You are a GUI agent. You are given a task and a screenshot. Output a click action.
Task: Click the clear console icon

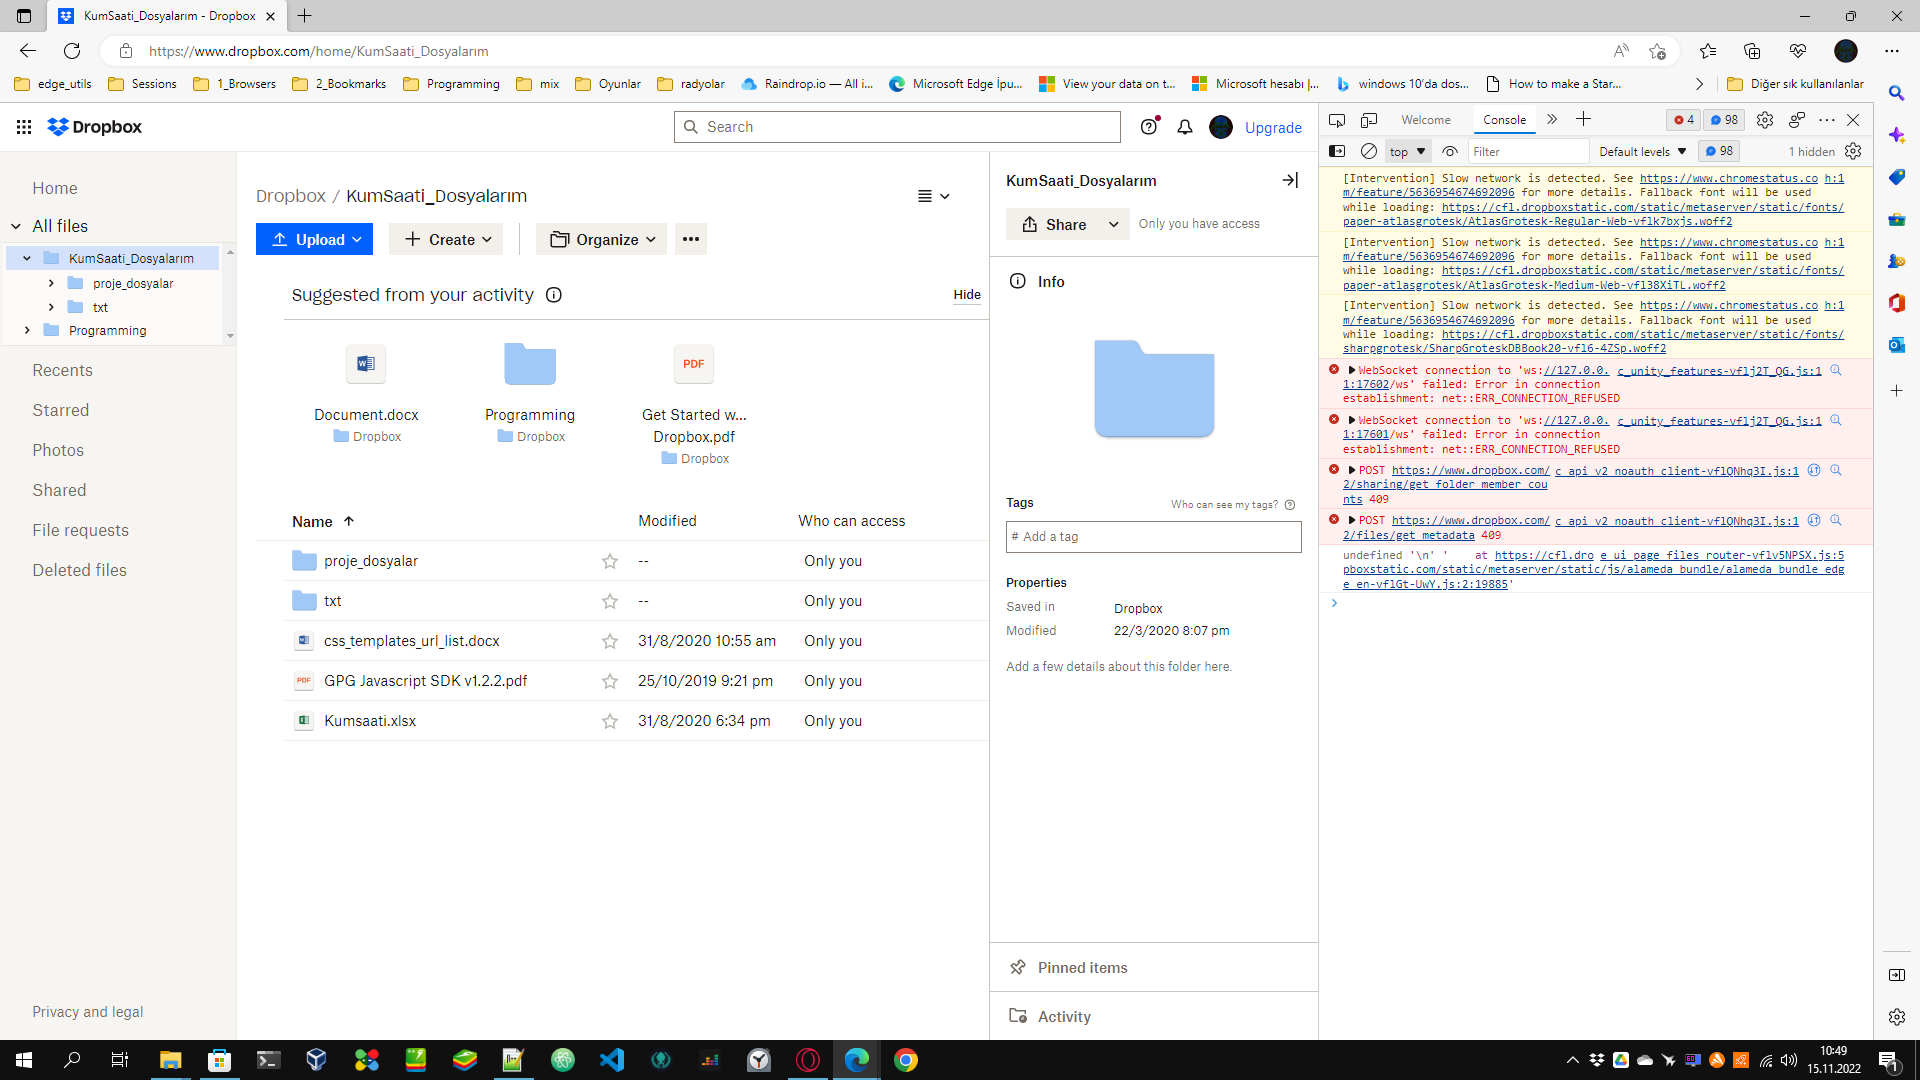coord(1369,151)
